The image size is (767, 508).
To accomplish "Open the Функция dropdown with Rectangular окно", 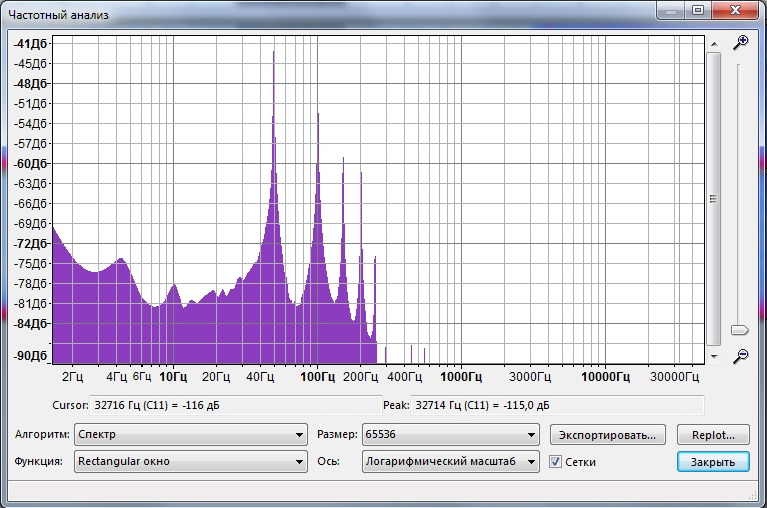I will [190, 462].
